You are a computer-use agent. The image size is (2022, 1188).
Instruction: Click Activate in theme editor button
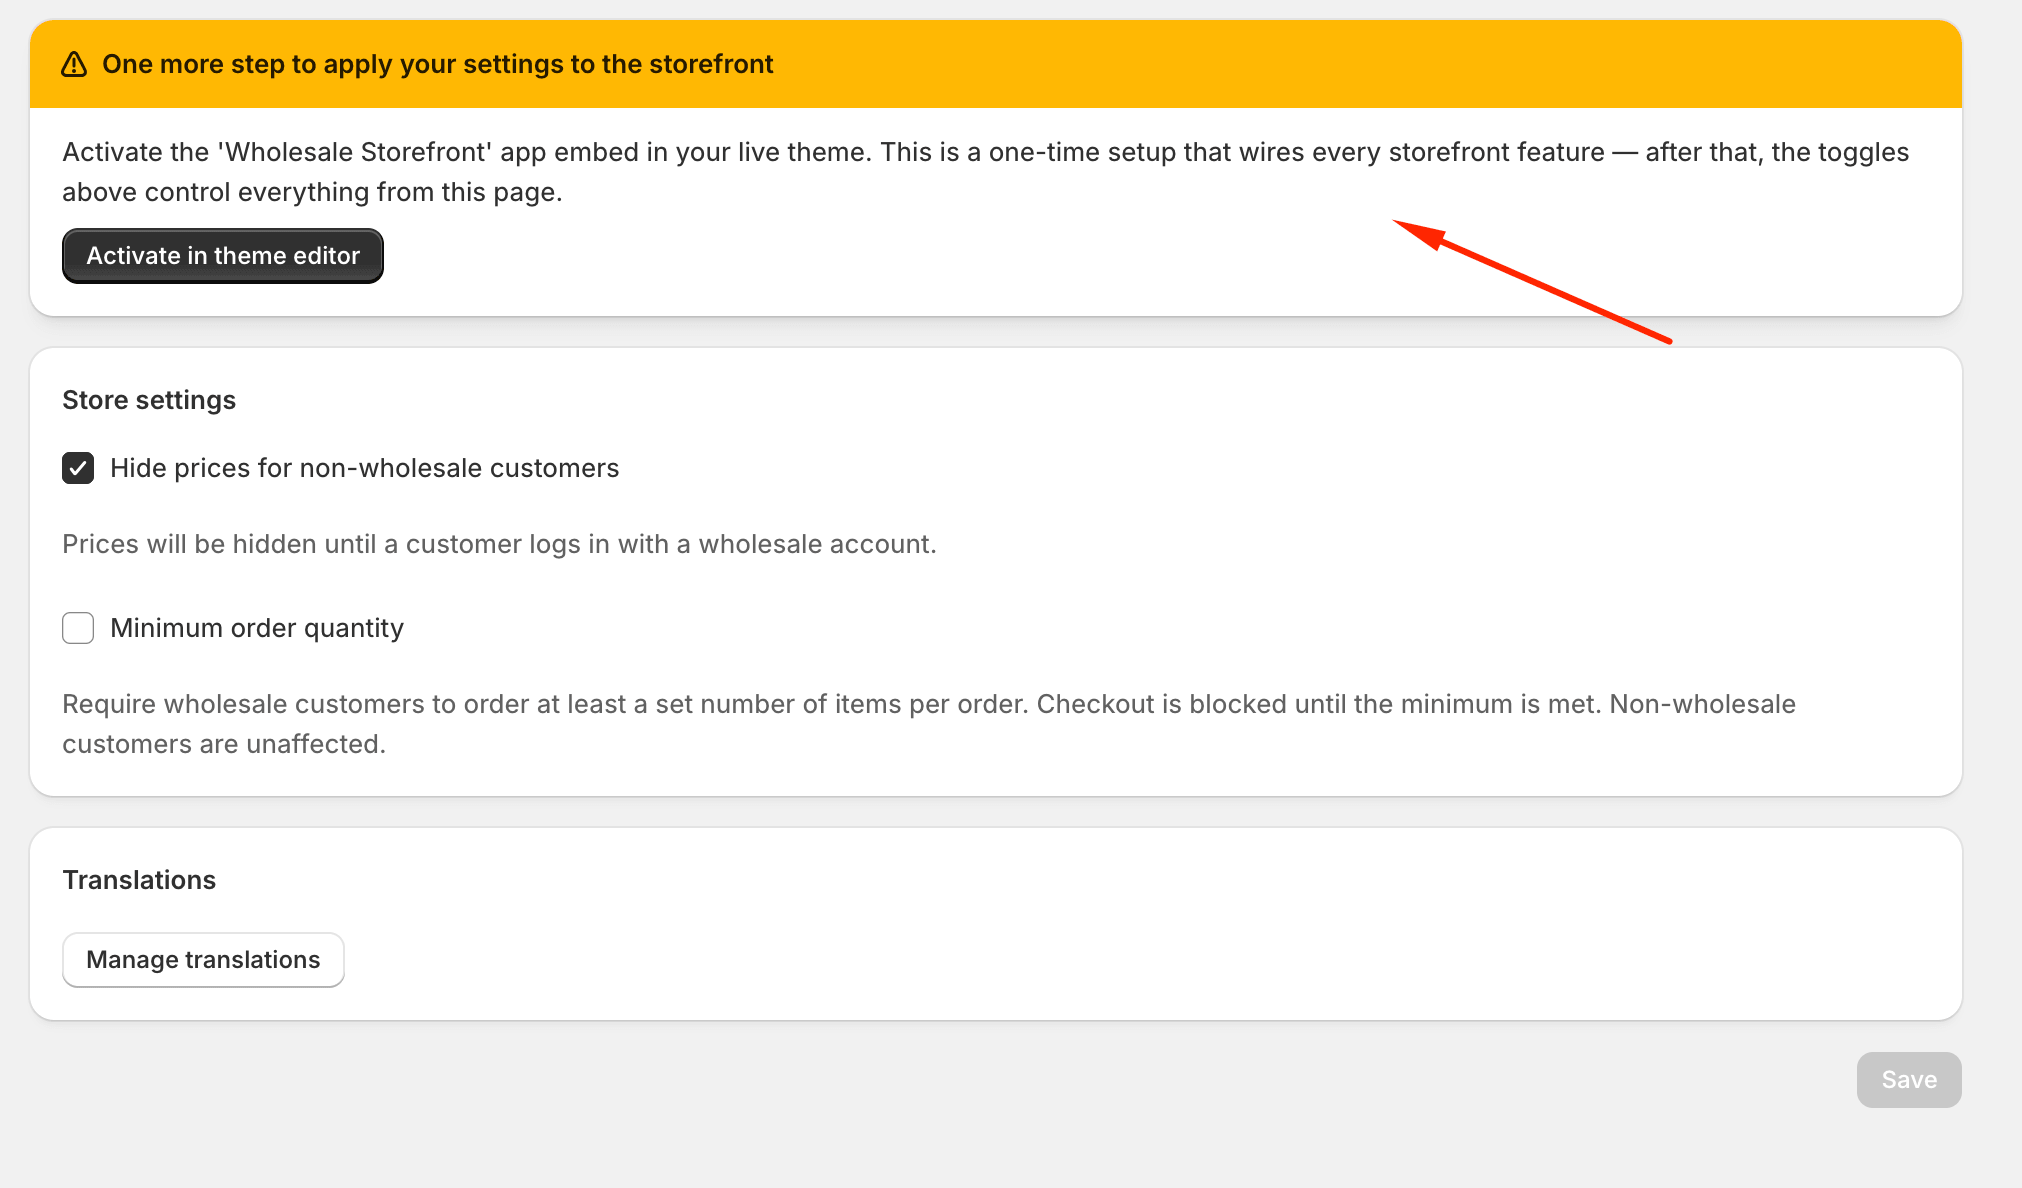pos(223,256)
